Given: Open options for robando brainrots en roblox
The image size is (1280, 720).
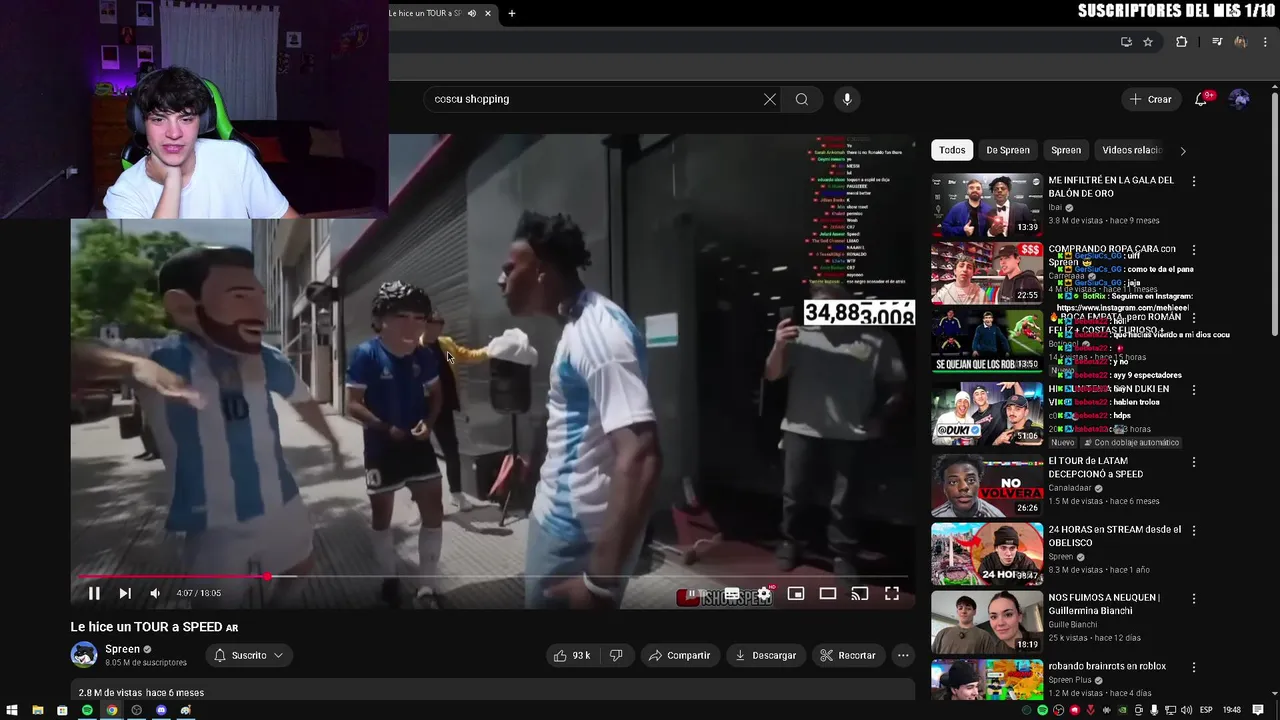Looking at the screenshot, I should (1193, 666).
